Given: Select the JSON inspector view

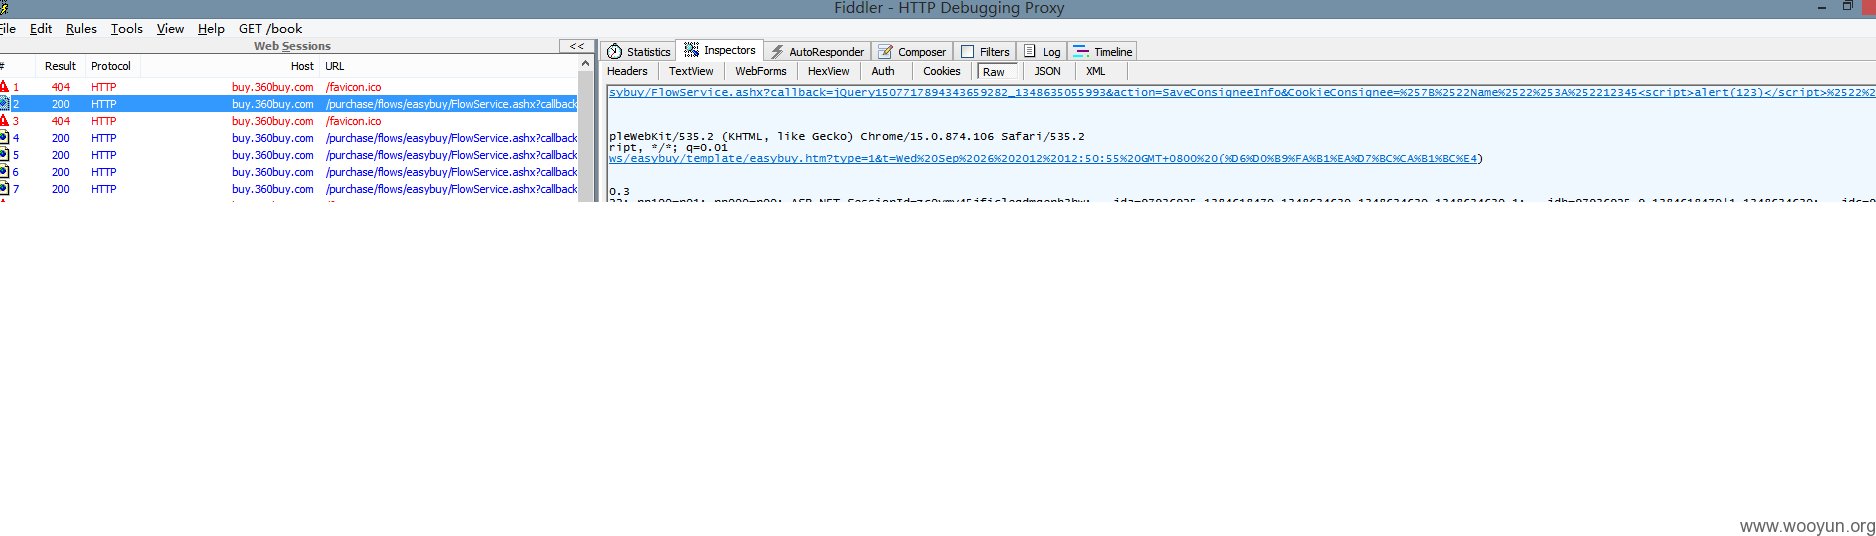Looking at the screenshot, I should [x=1047, y=71].
